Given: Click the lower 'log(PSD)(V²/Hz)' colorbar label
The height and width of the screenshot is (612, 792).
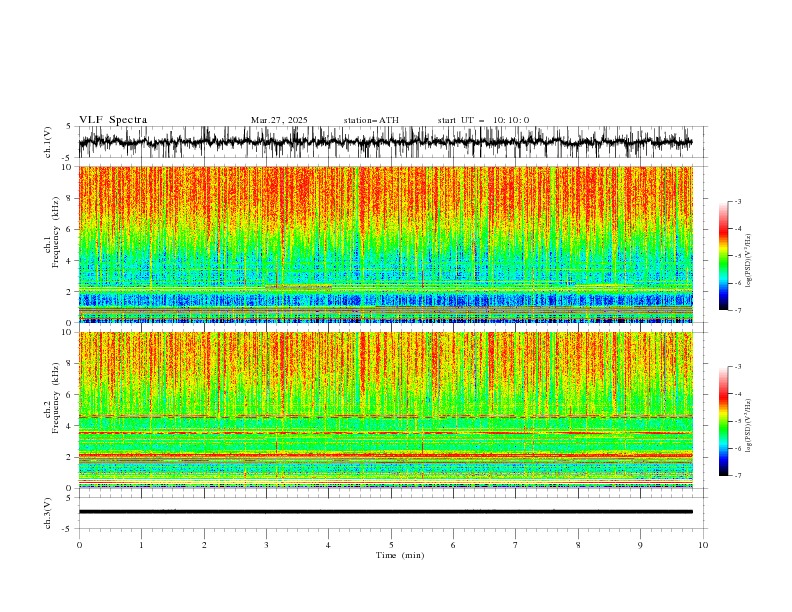Looking at the screenshot, I should point(749,426).
